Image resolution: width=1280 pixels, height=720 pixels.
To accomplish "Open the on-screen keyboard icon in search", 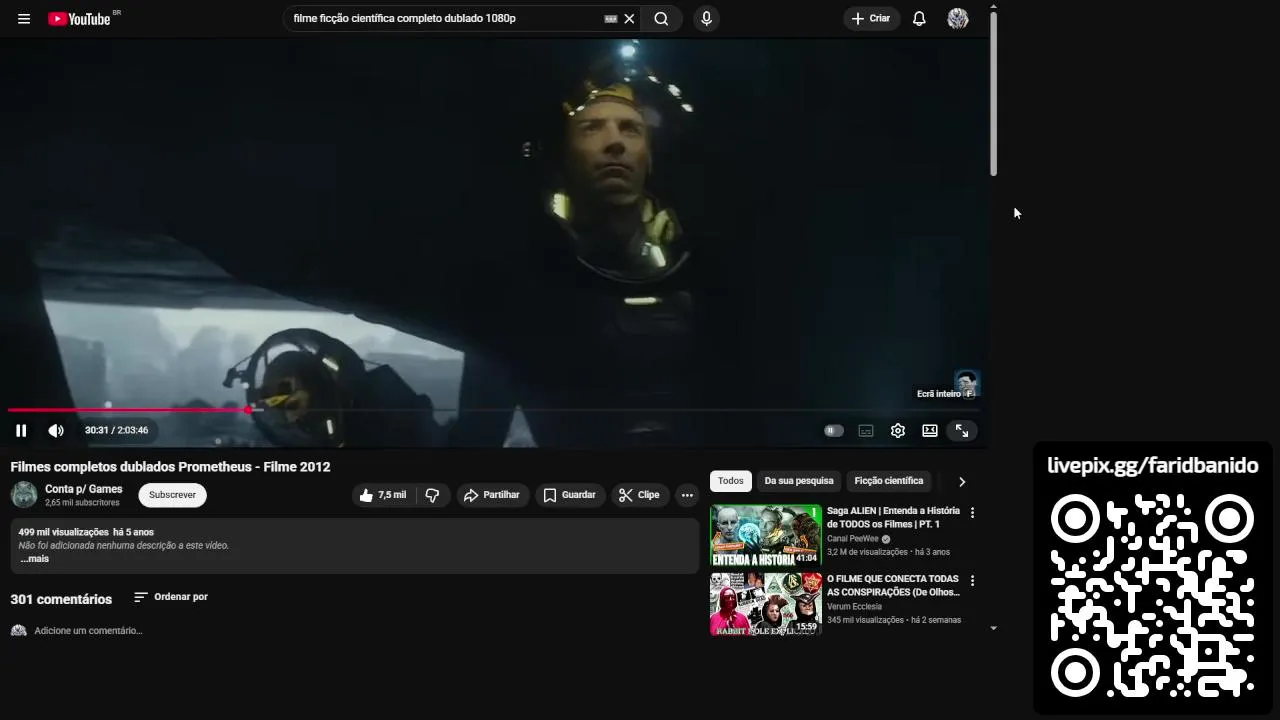I will click(611, 19).
